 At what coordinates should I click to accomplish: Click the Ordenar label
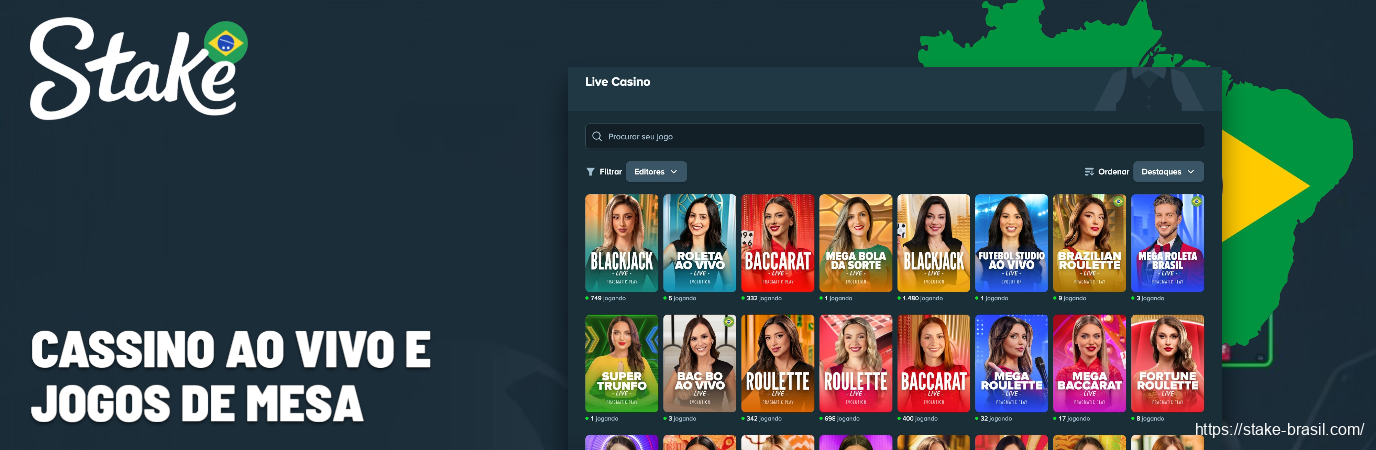pos(1113,171)
